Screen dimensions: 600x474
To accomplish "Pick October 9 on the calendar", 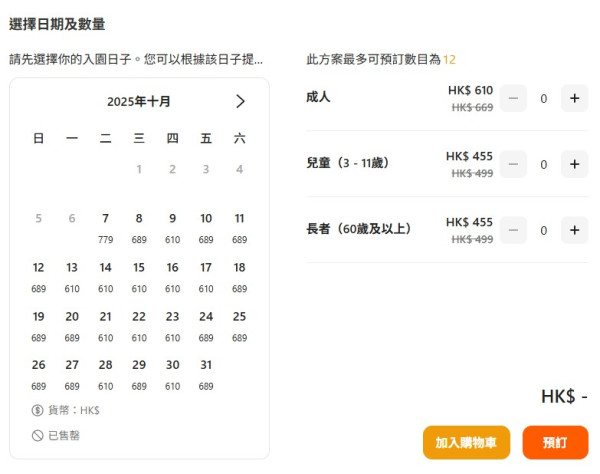I will (x=172, y=226).
